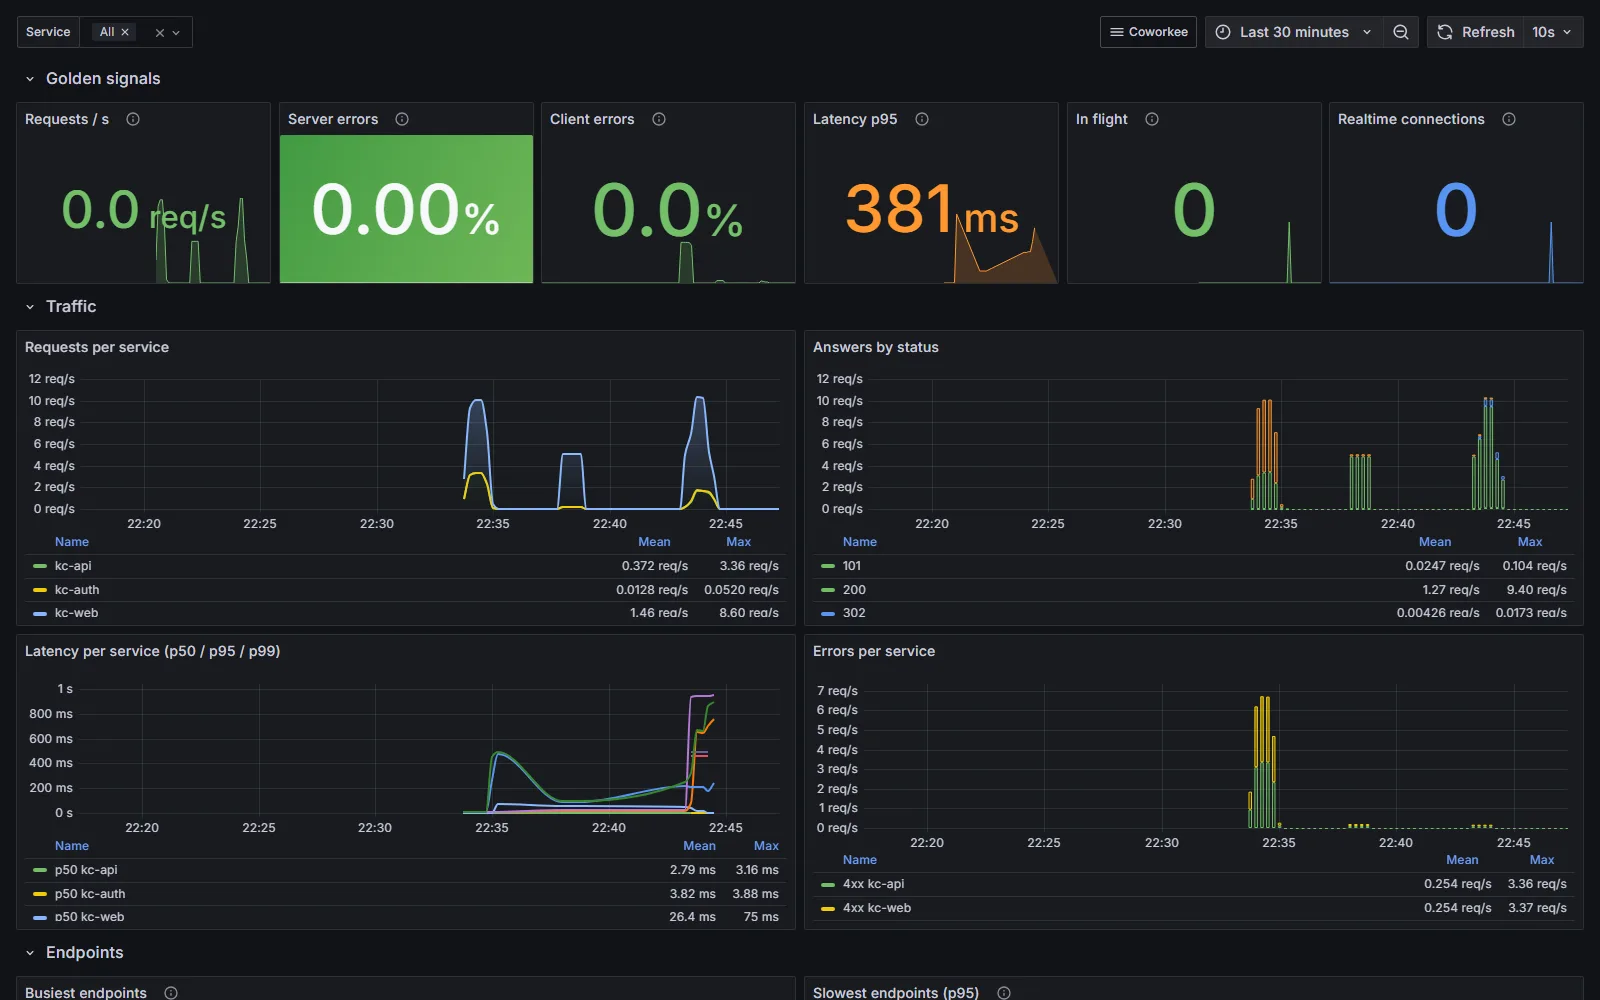Open the Latency per service panel title menu
The width and height of the screenshot is (1600, 1000).
(x=152, y=651)
